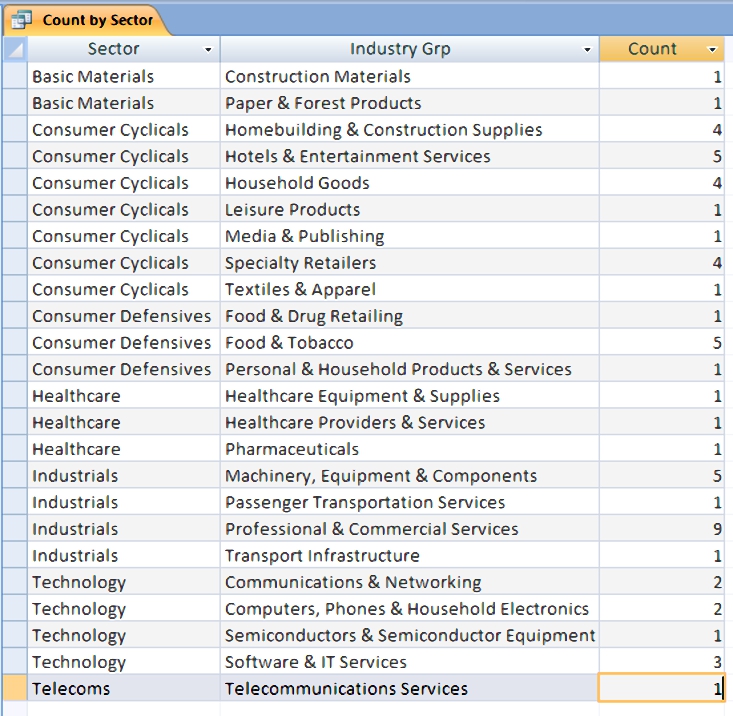Click count 5 for Hotels & Entertainment Services

(661, 156)
